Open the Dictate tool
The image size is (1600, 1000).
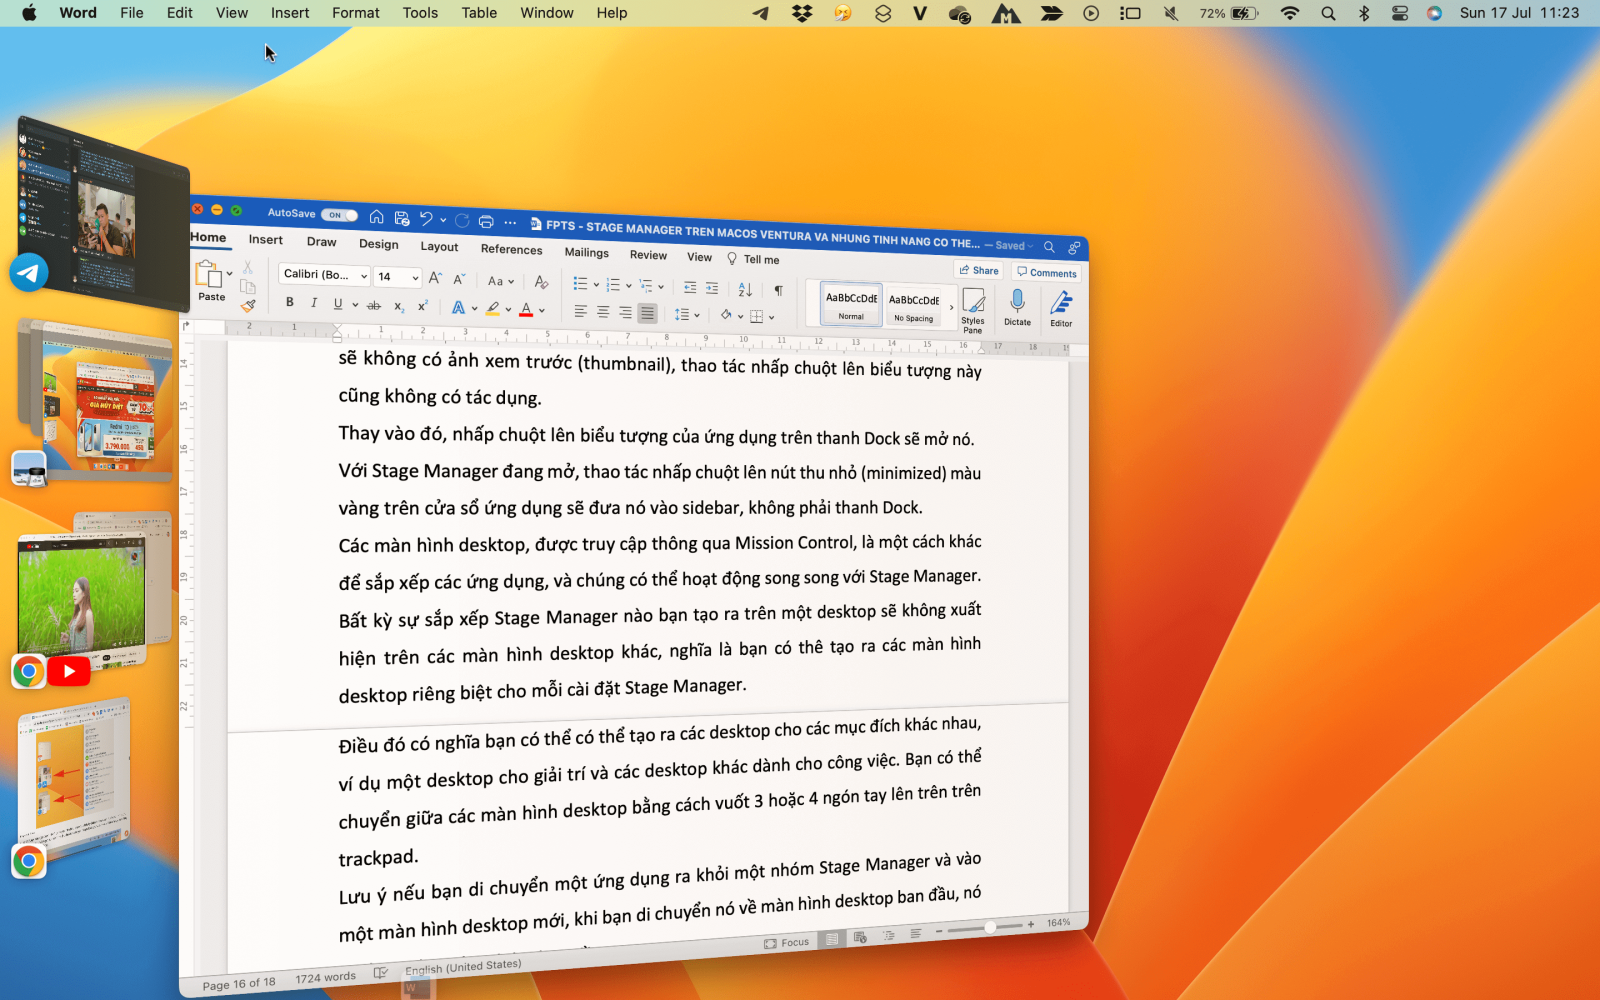tap(1017, 305)
